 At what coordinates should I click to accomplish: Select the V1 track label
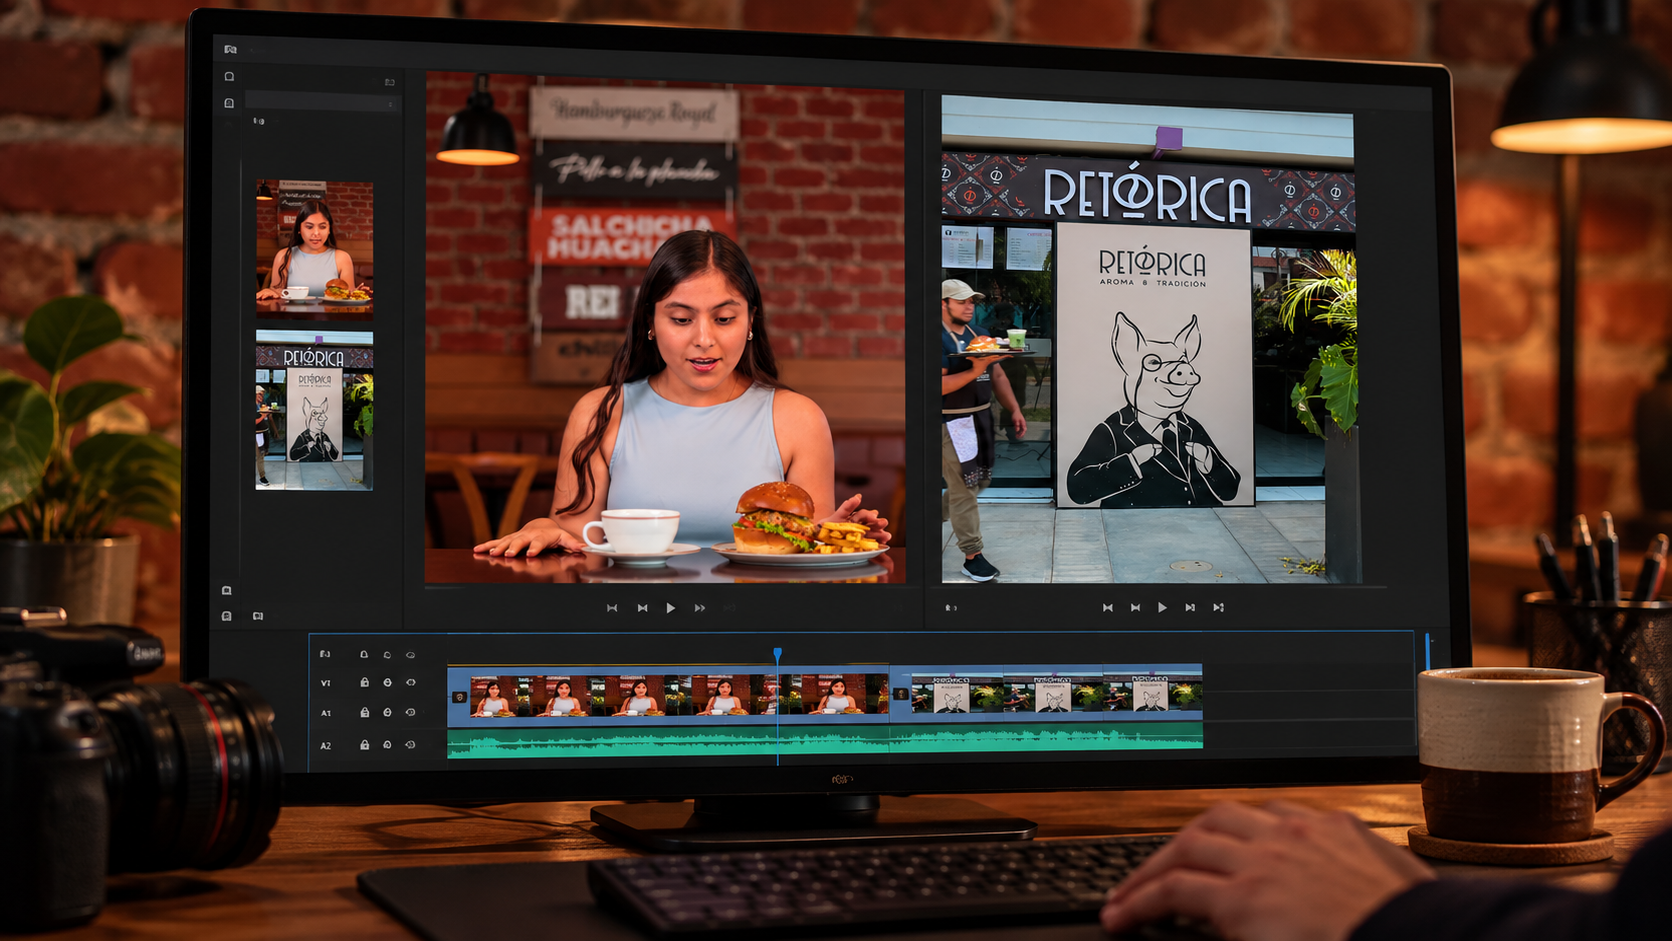point(325,683)
